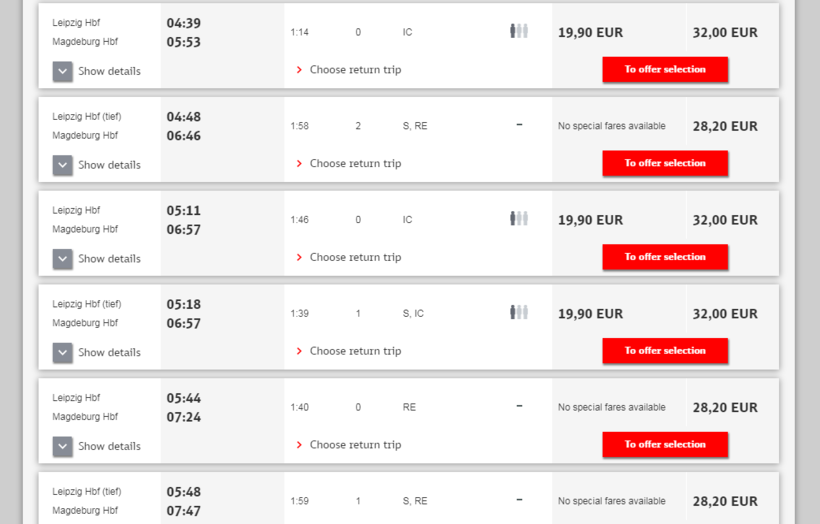Viewport: 820px width, 524px height.
Task: Click red arrow beside 04:39 return trip
Action: click(x=299, y=70)
